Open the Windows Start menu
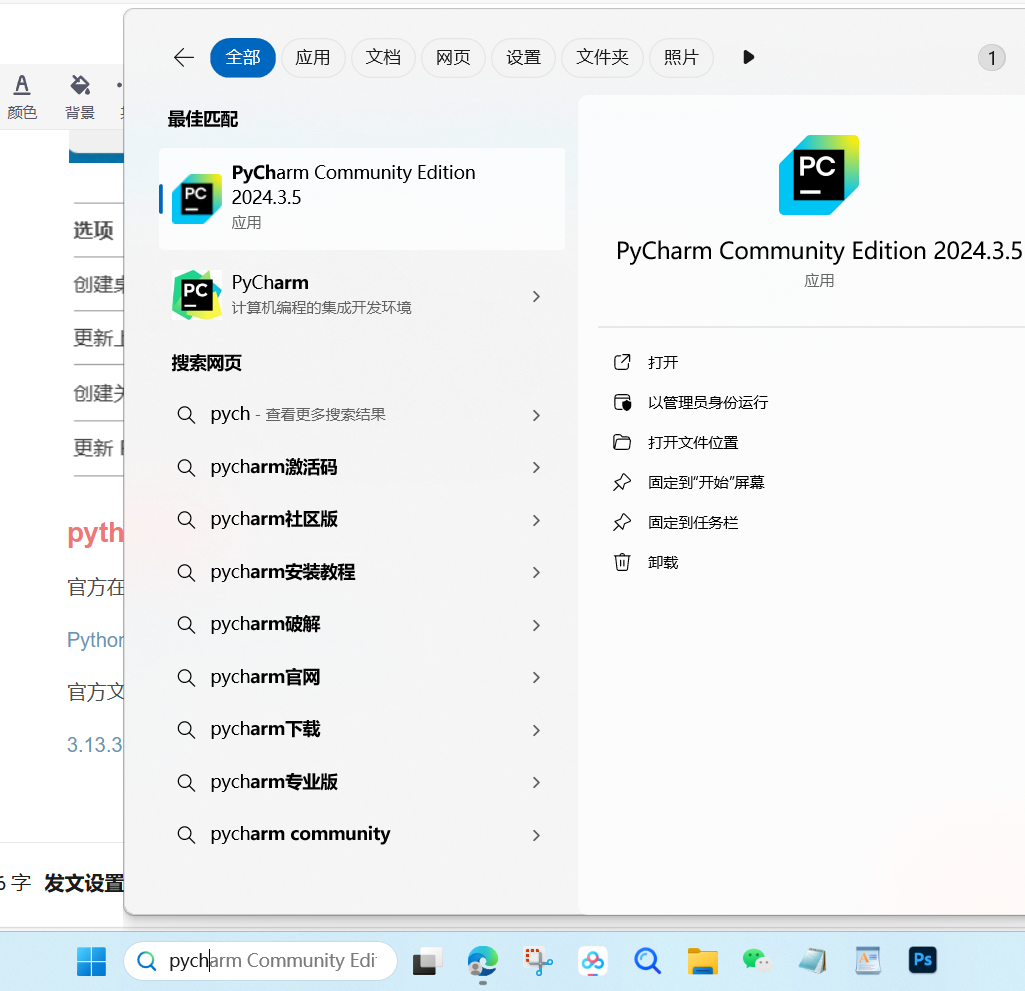Image resolution: width=1025 pixels, height=991 pixels. click(92, 961)
